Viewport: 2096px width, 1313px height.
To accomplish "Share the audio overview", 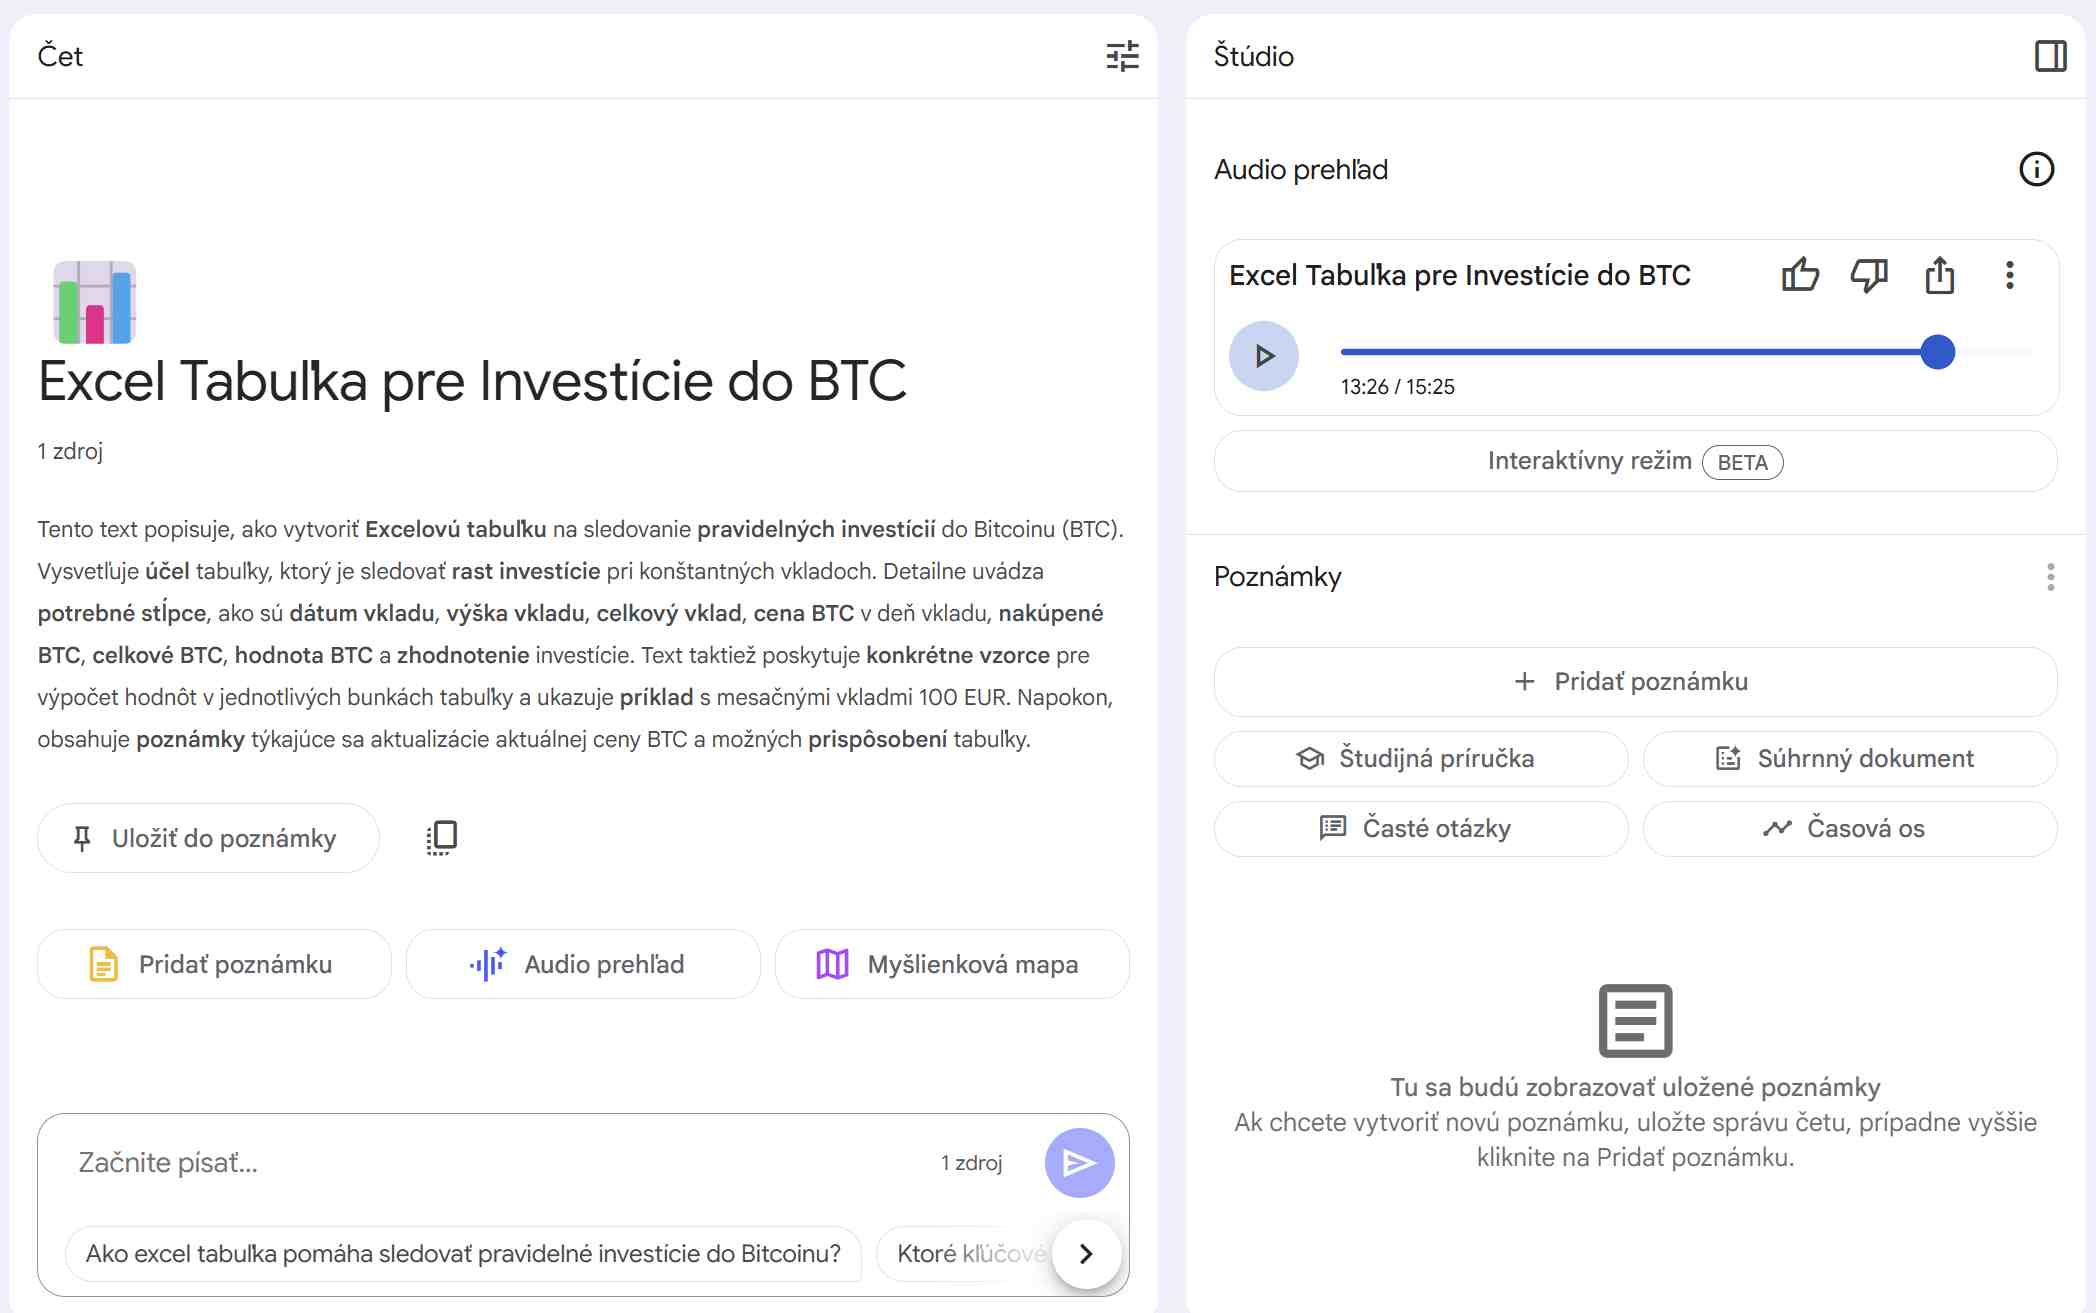I will pos(1939,275).
